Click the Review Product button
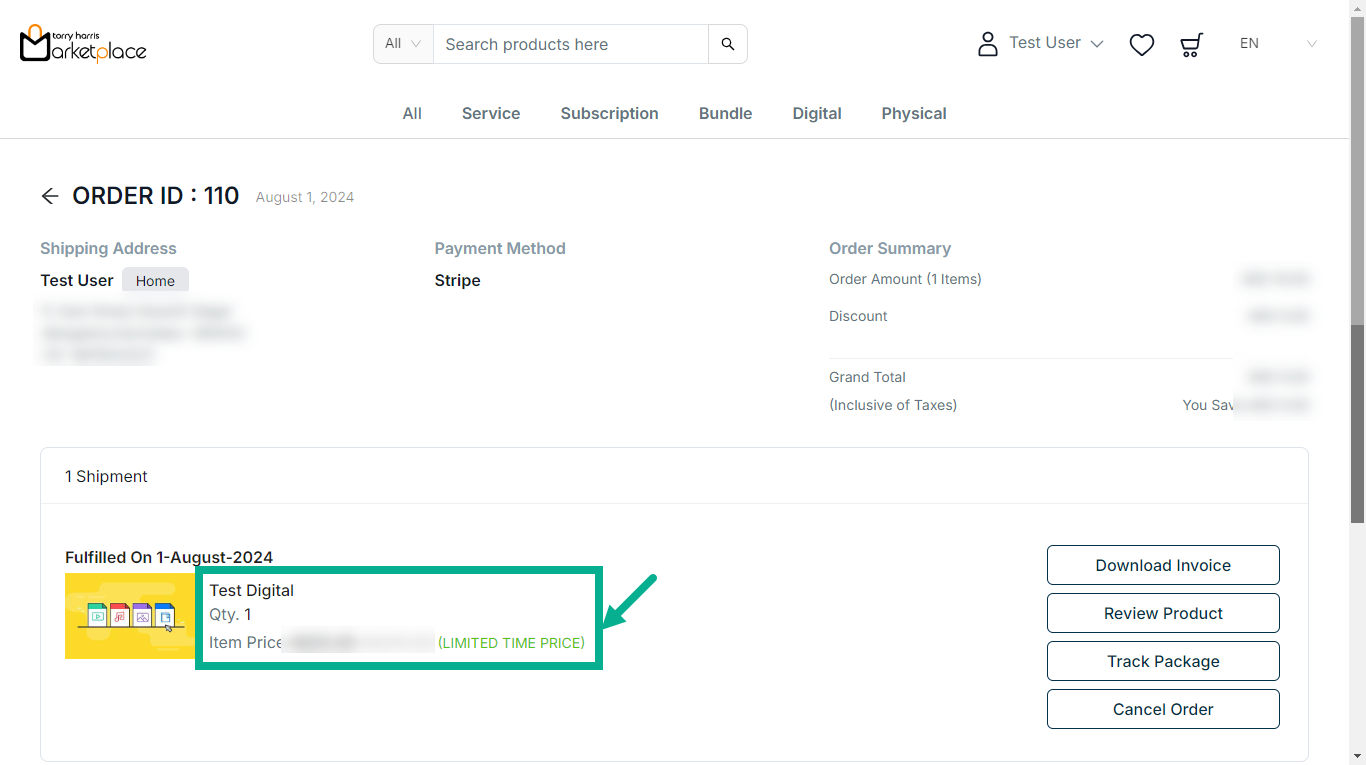Viewport: 1366px width, 765px height. coord(1162,613)
